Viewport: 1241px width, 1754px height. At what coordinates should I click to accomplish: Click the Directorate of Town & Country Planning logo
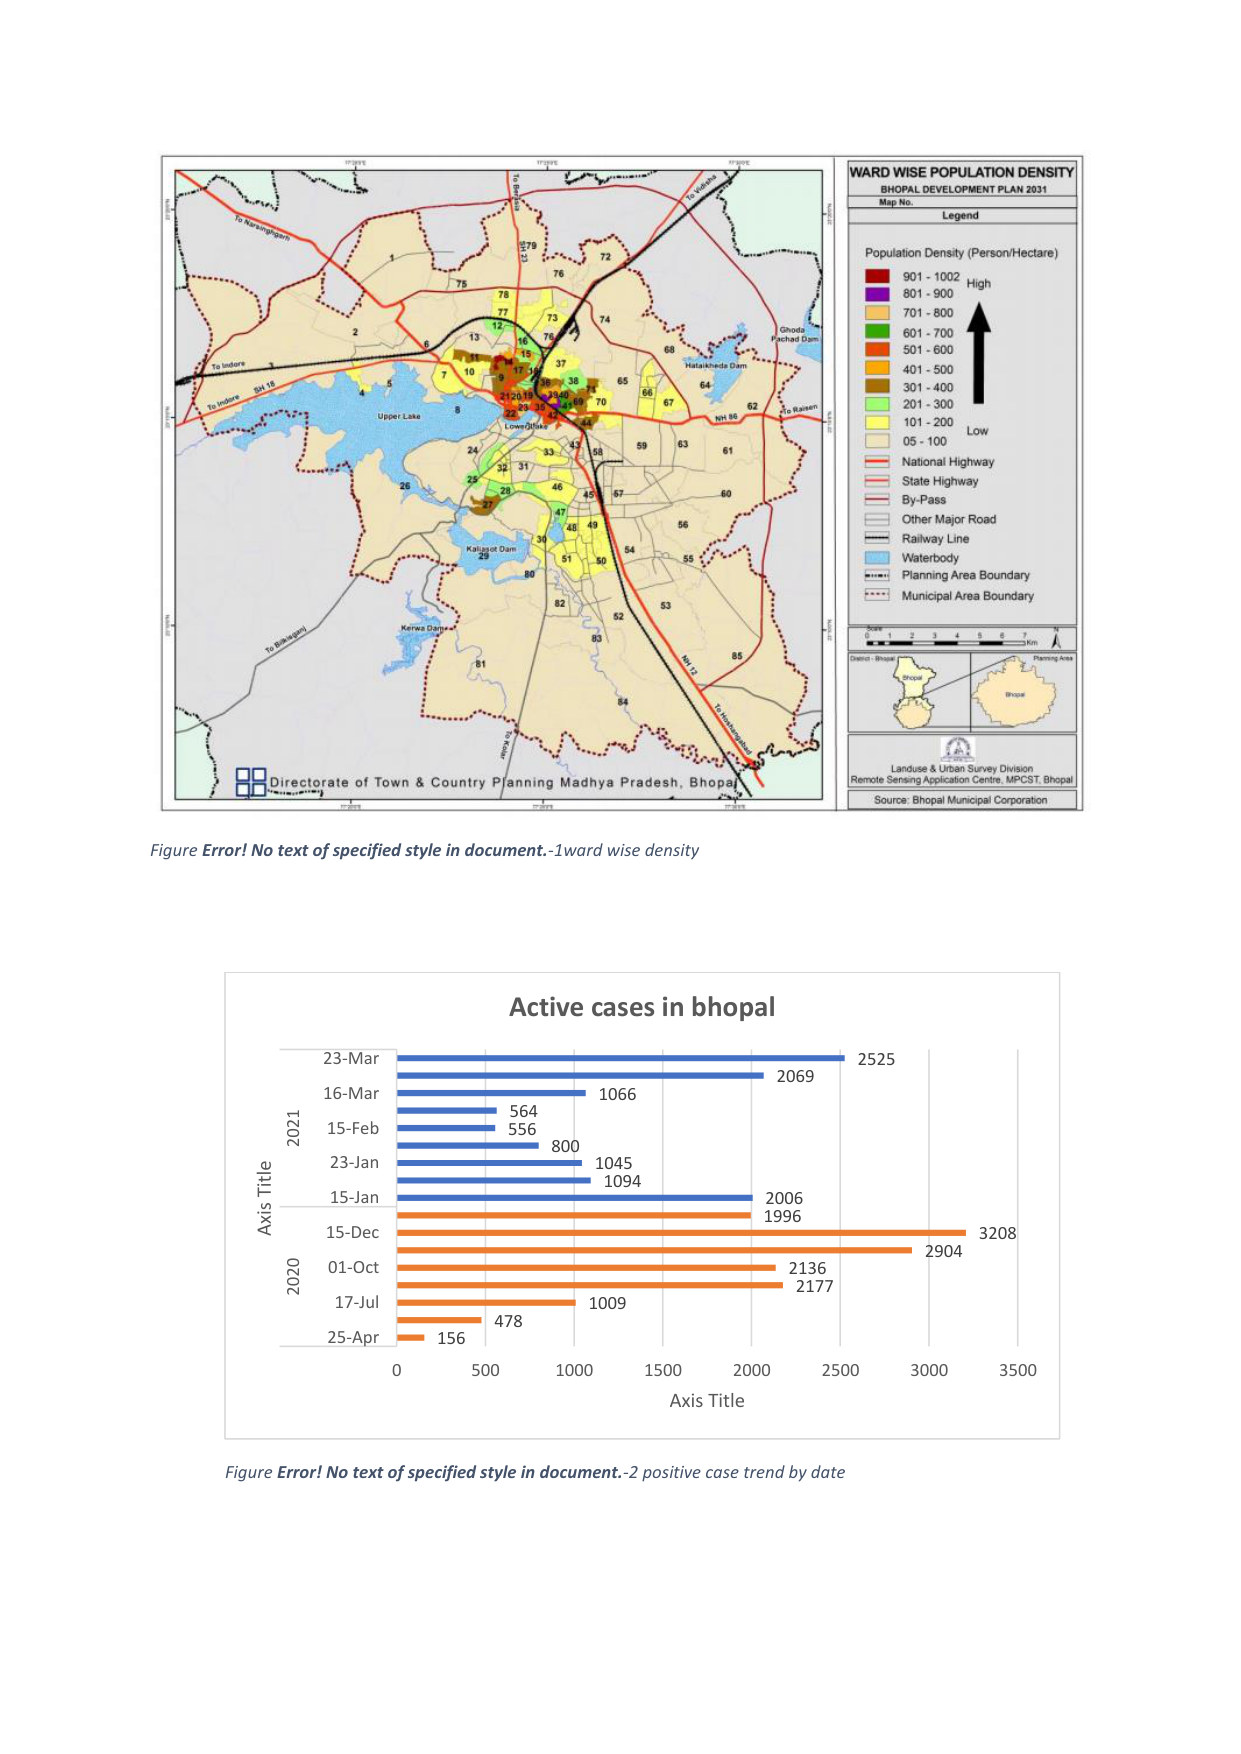pyautogui.click(x=251, y=782)
